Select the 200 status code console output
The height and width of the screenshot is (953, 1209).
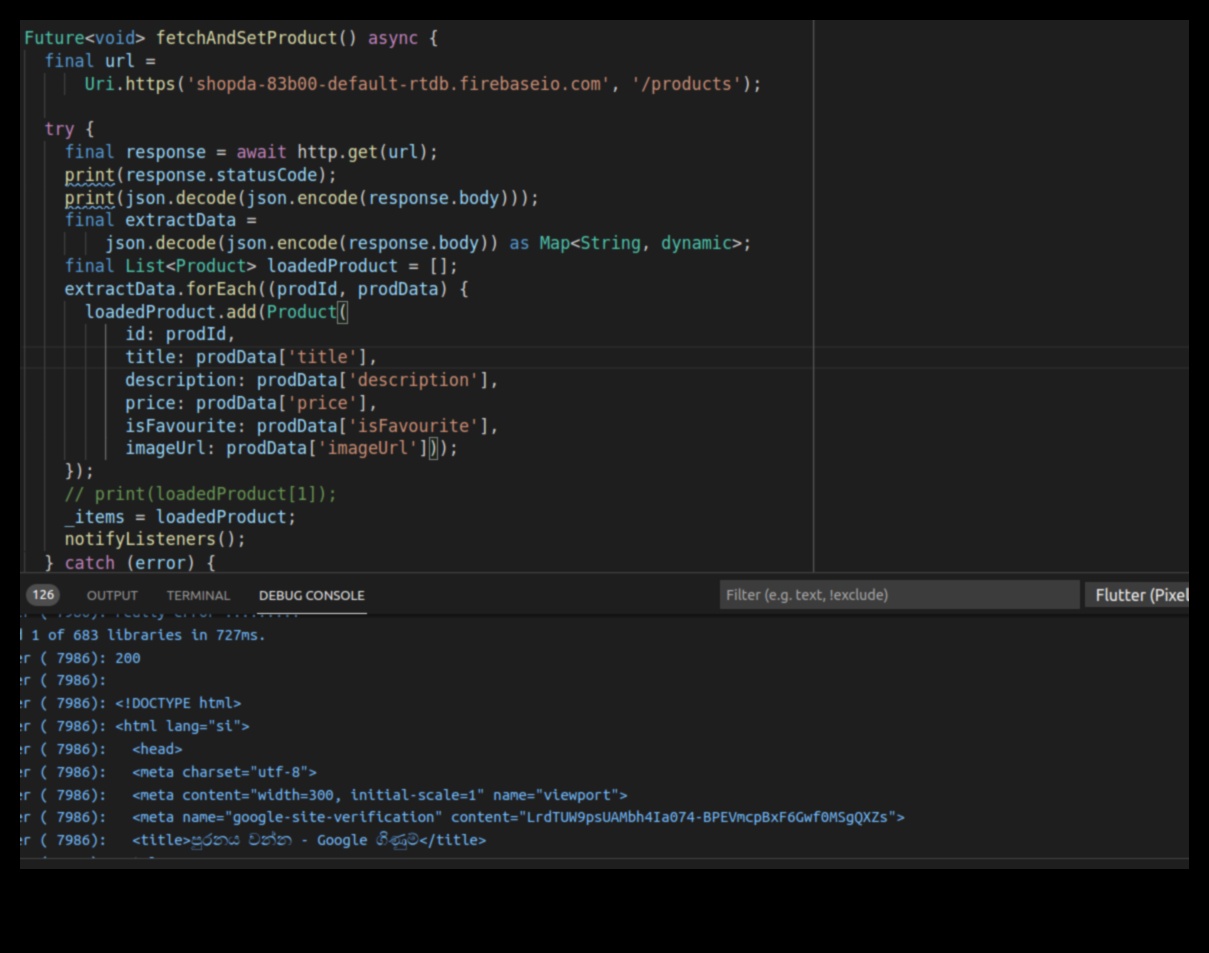click(x=127, y=658)
